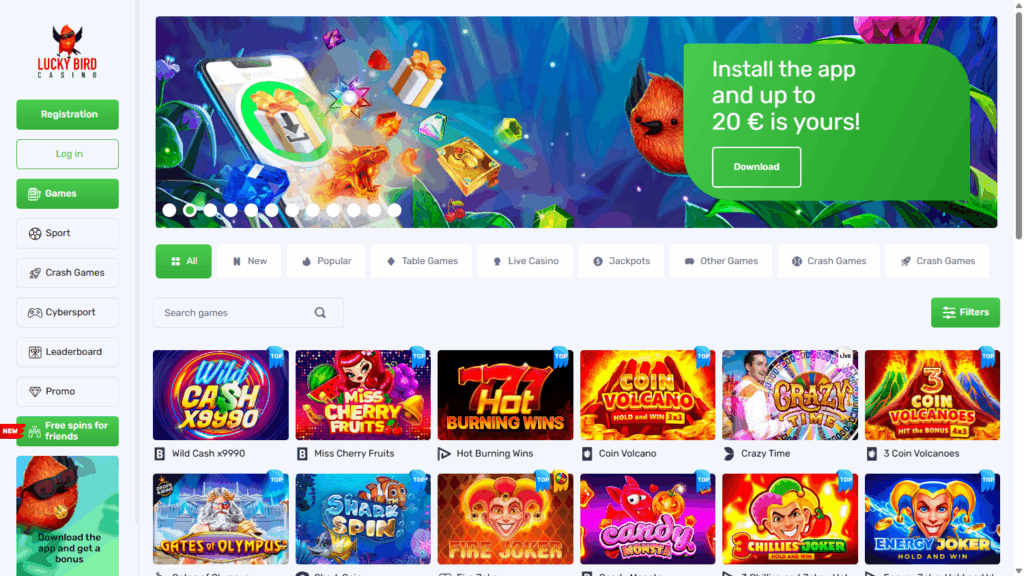Click the Download button on banner
The image size is (1024, 576).
(756, 167)
